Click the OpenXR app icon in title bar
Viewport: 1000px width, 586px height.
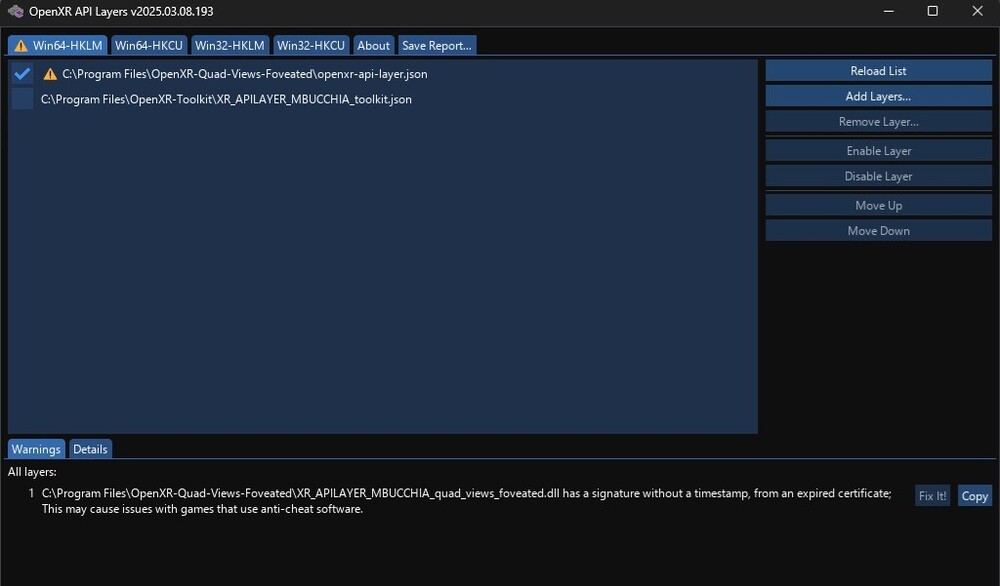point(15,11)
